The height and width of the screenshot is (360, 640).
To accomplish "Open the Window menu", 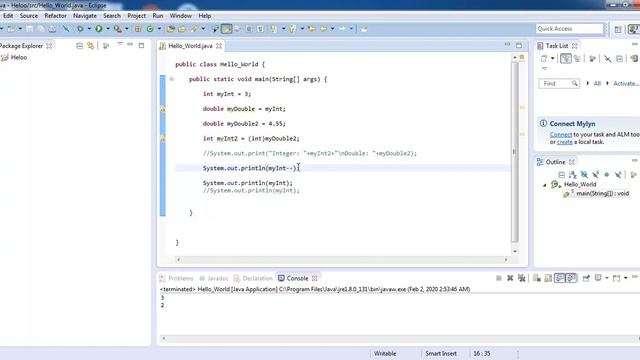I will pos(181,16).
